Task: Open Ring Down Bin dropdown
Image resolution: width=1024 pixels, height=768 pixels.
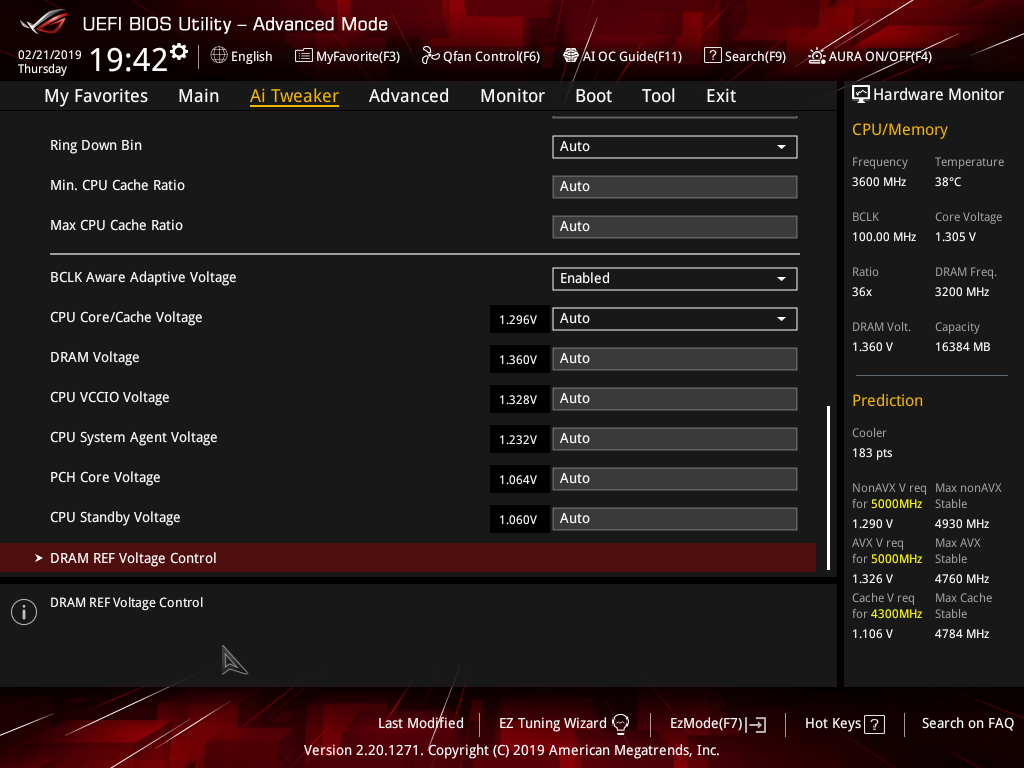Action: click(x=675, y=146)
